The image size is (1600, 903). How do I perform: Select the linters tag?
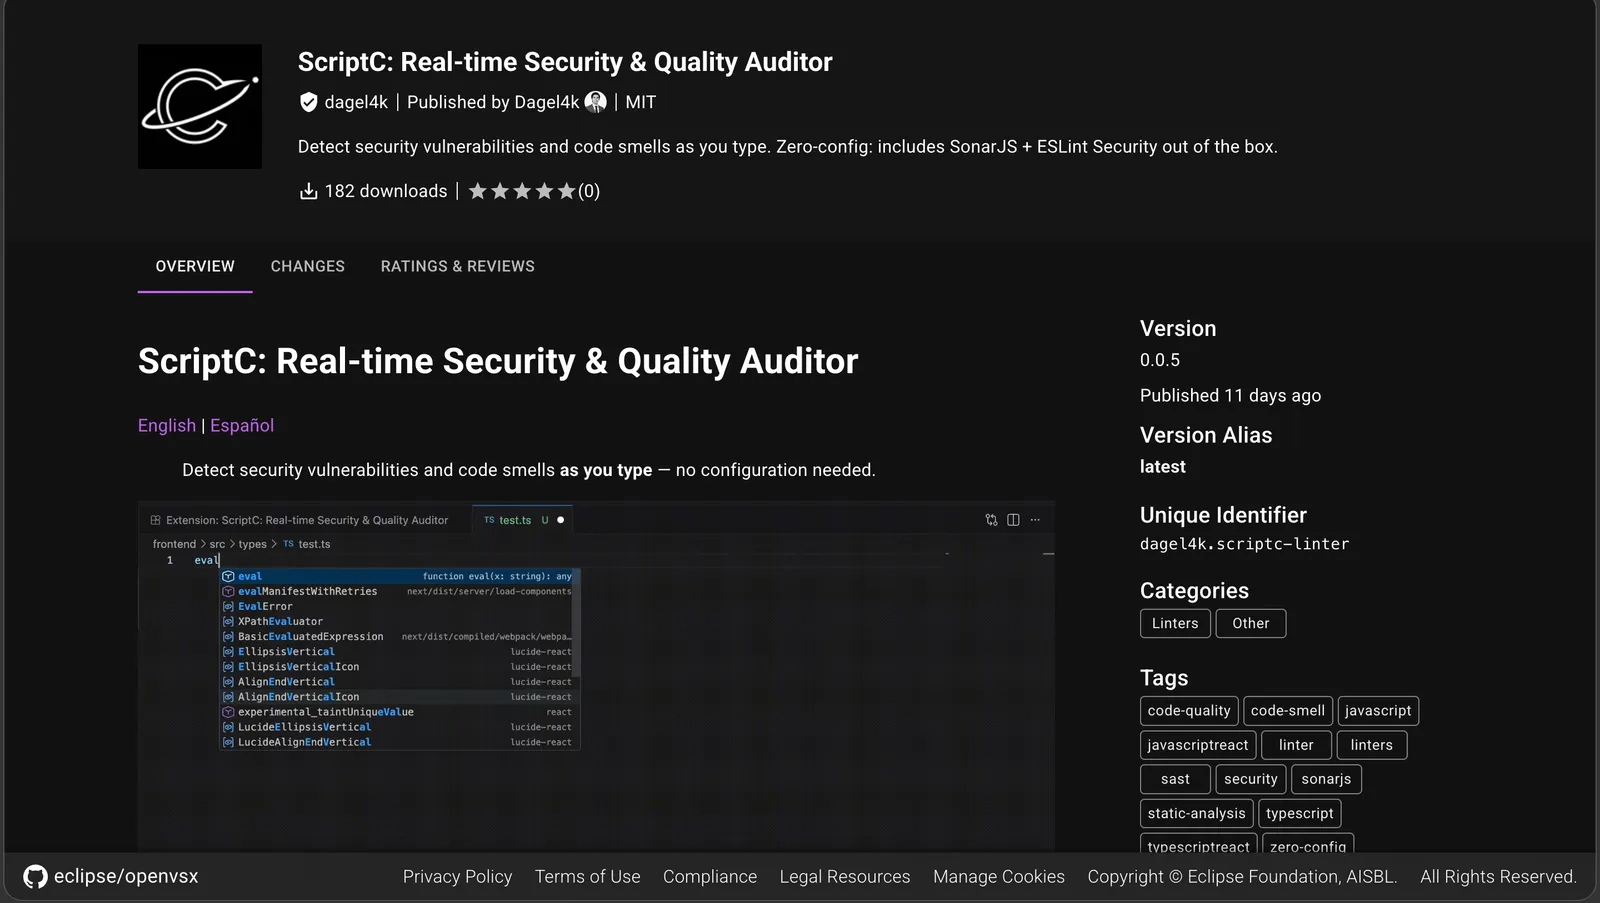tap(1372, 745)
